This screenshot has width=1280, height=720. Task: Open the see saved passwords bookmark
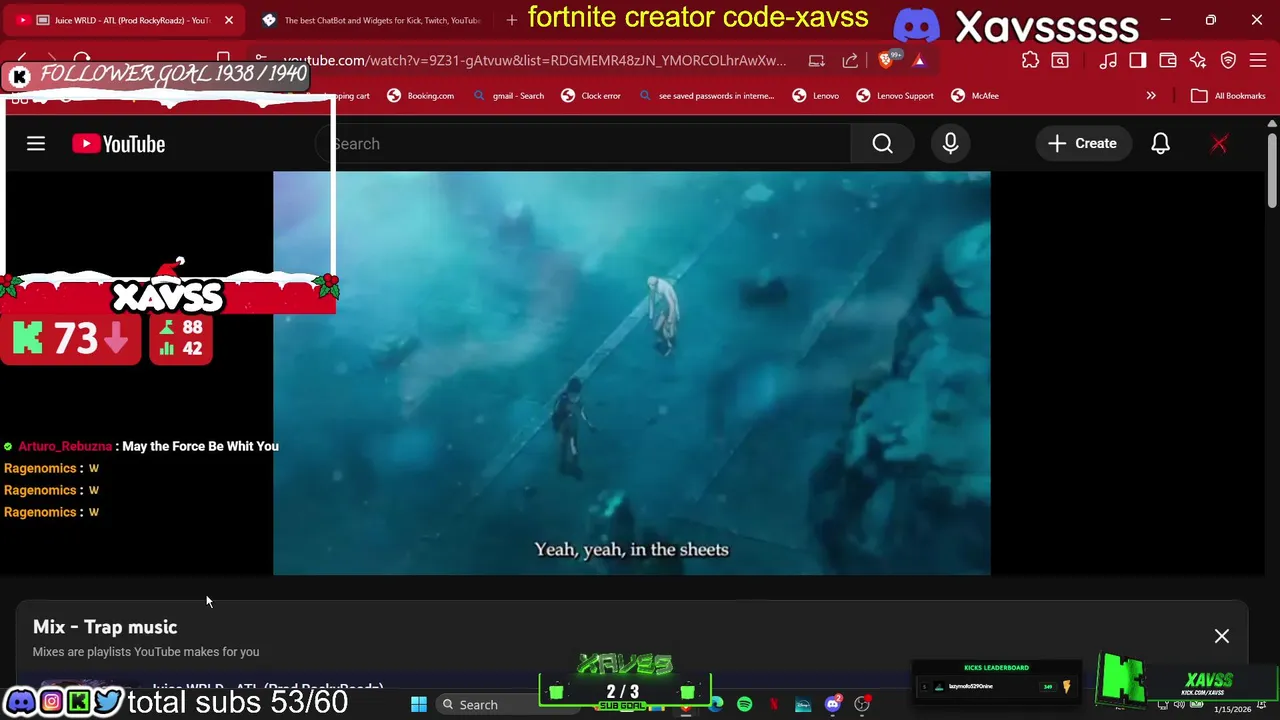point(706,96)
